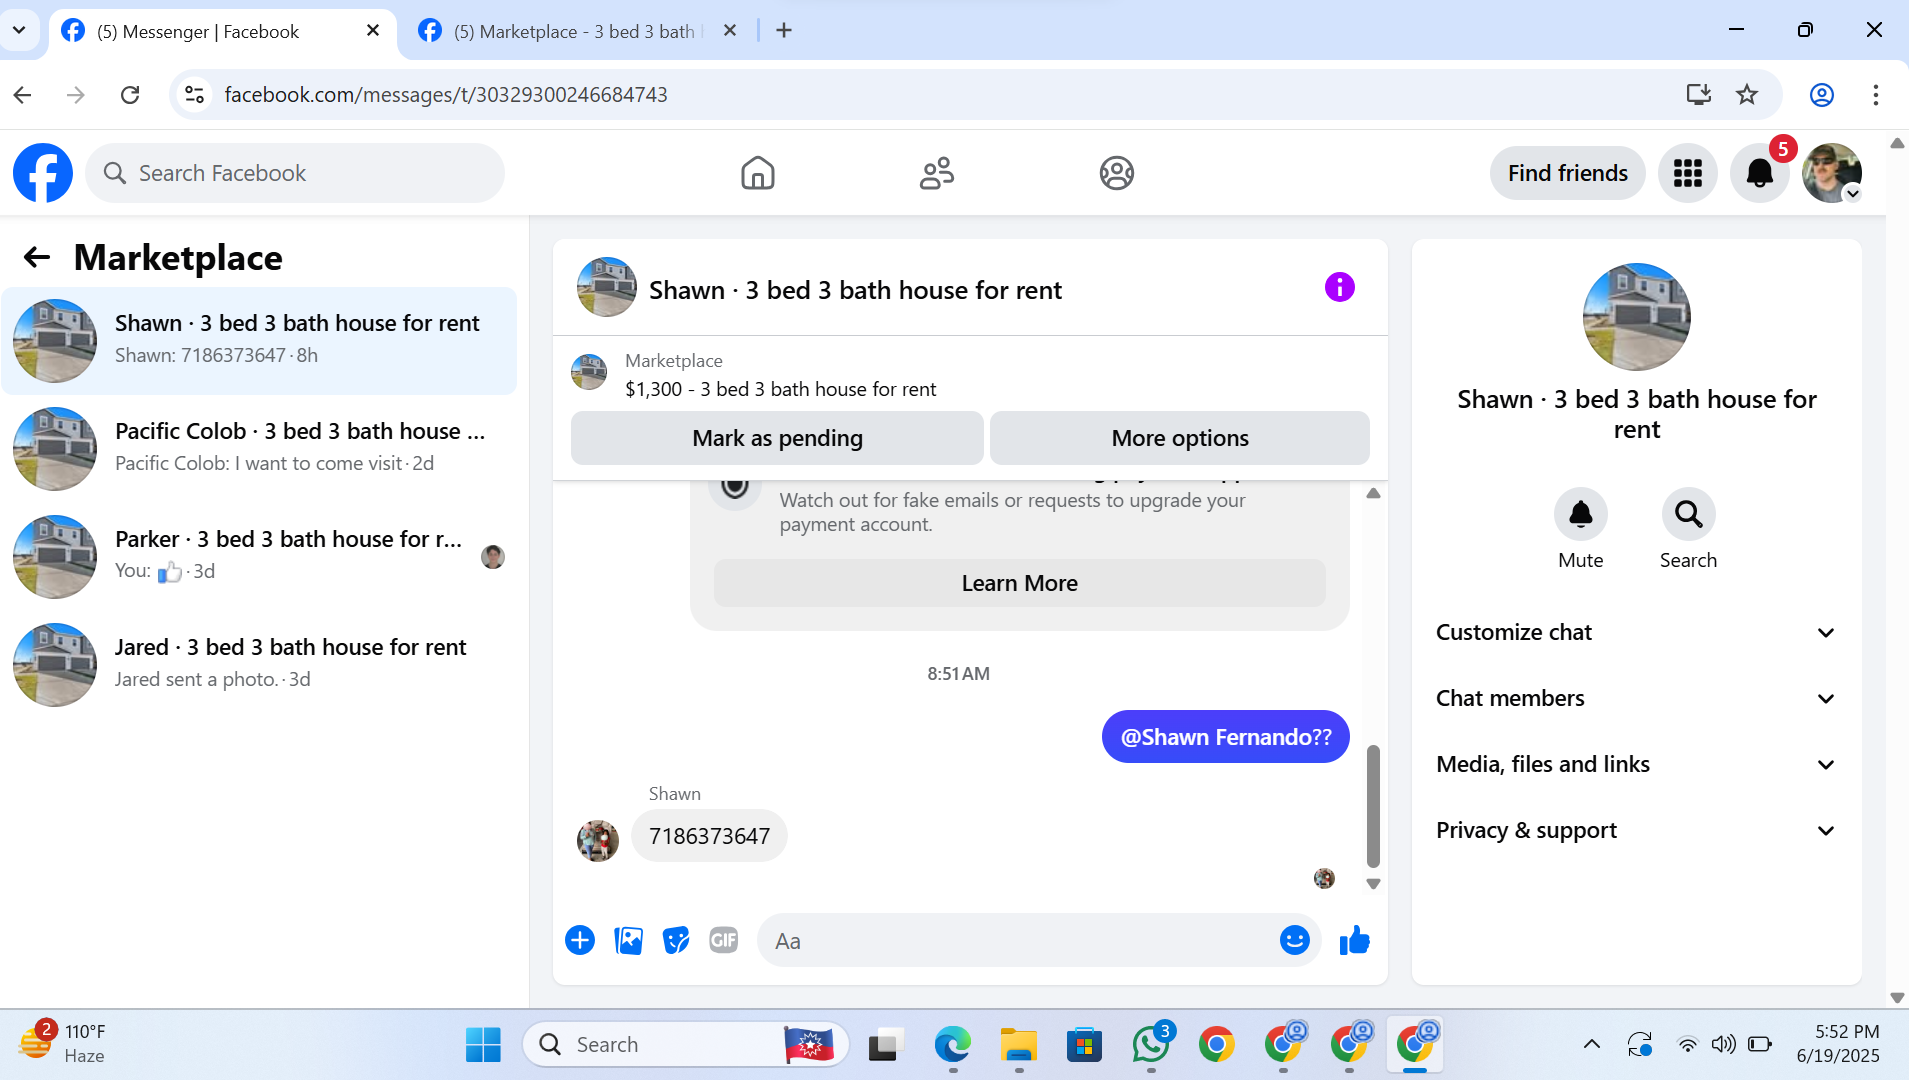Open conversation information purple icon
Viewport: 1909px width, 1080px height.
pyautogui.click(x=1340, y=288)
